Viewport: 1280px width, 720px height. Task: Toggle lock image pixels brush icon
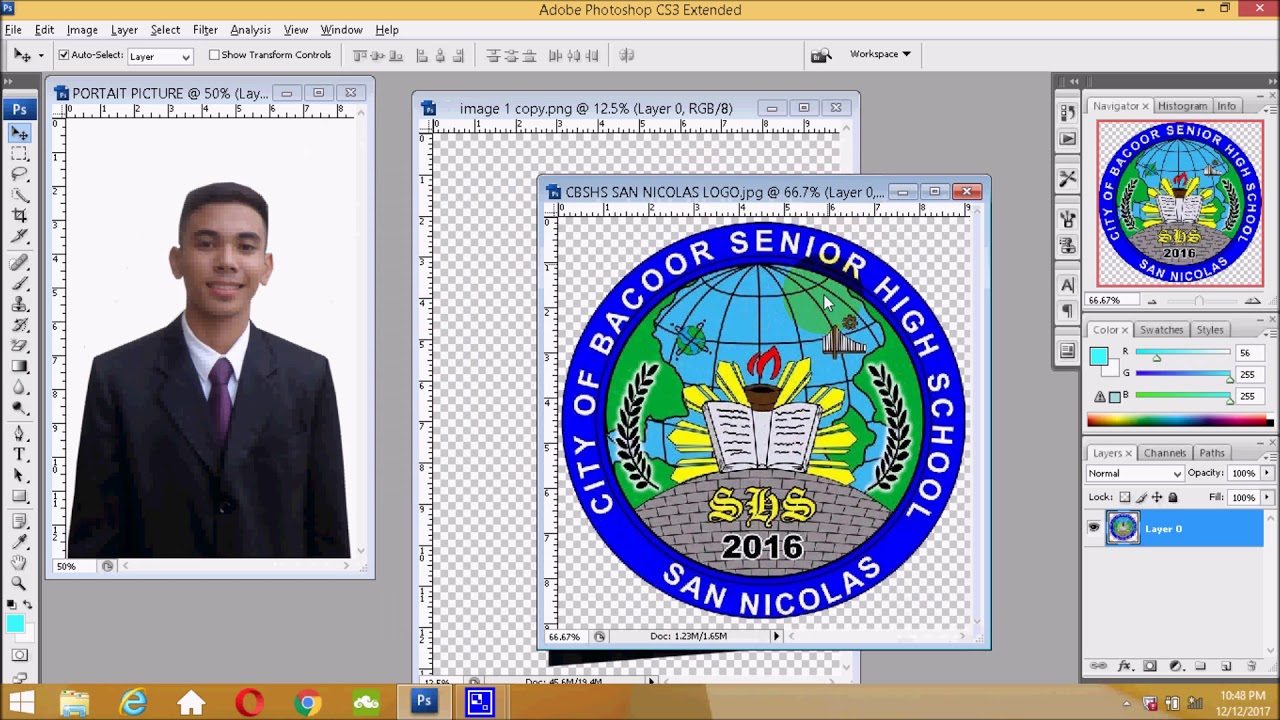(1141, 497)
